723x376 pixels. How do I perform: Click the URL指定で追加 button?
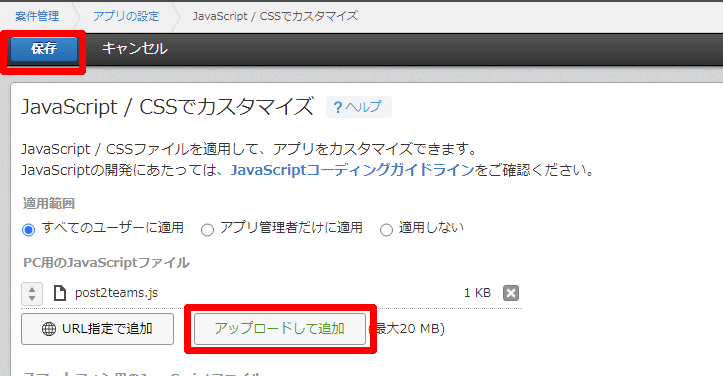point(97,329)
